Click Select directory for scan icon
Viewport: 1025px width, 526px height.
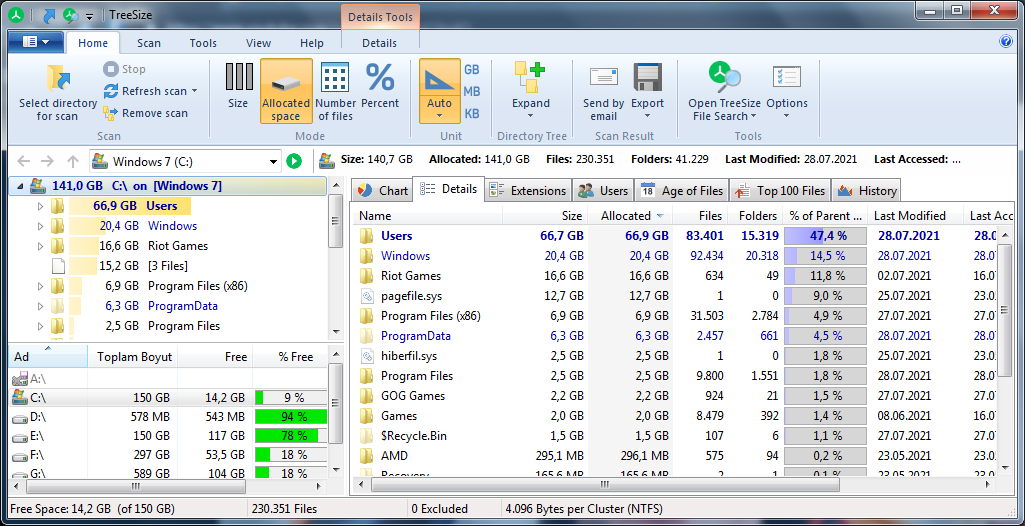(x=58, y=77)
